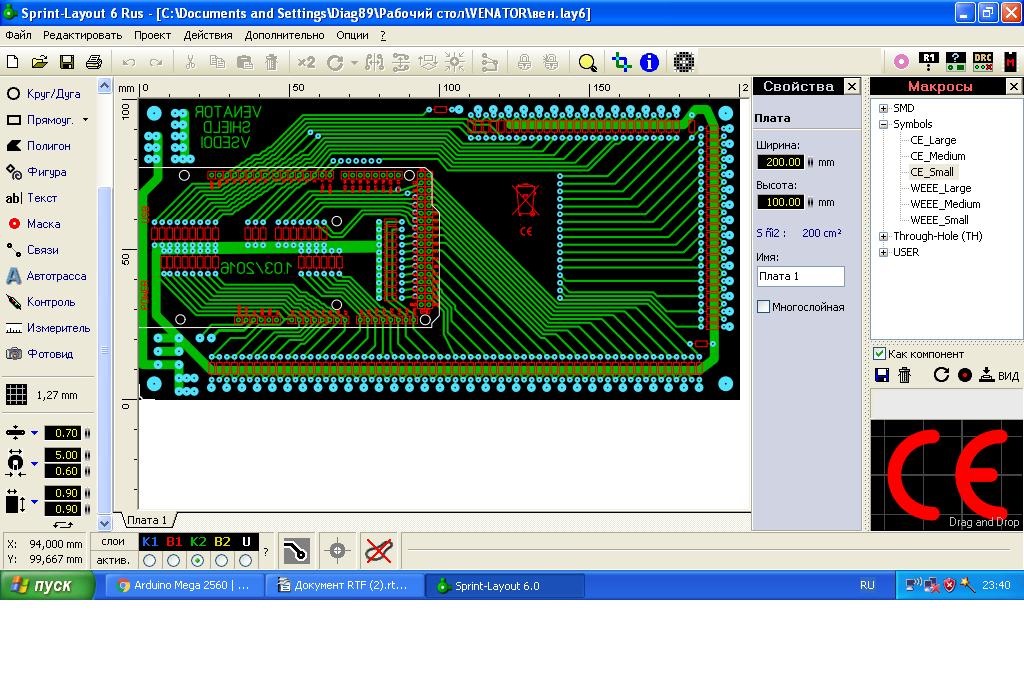Select the Текст text tool
Image resolution: width=1024 pixels, height=680 pixels.
tap(32, 198)
